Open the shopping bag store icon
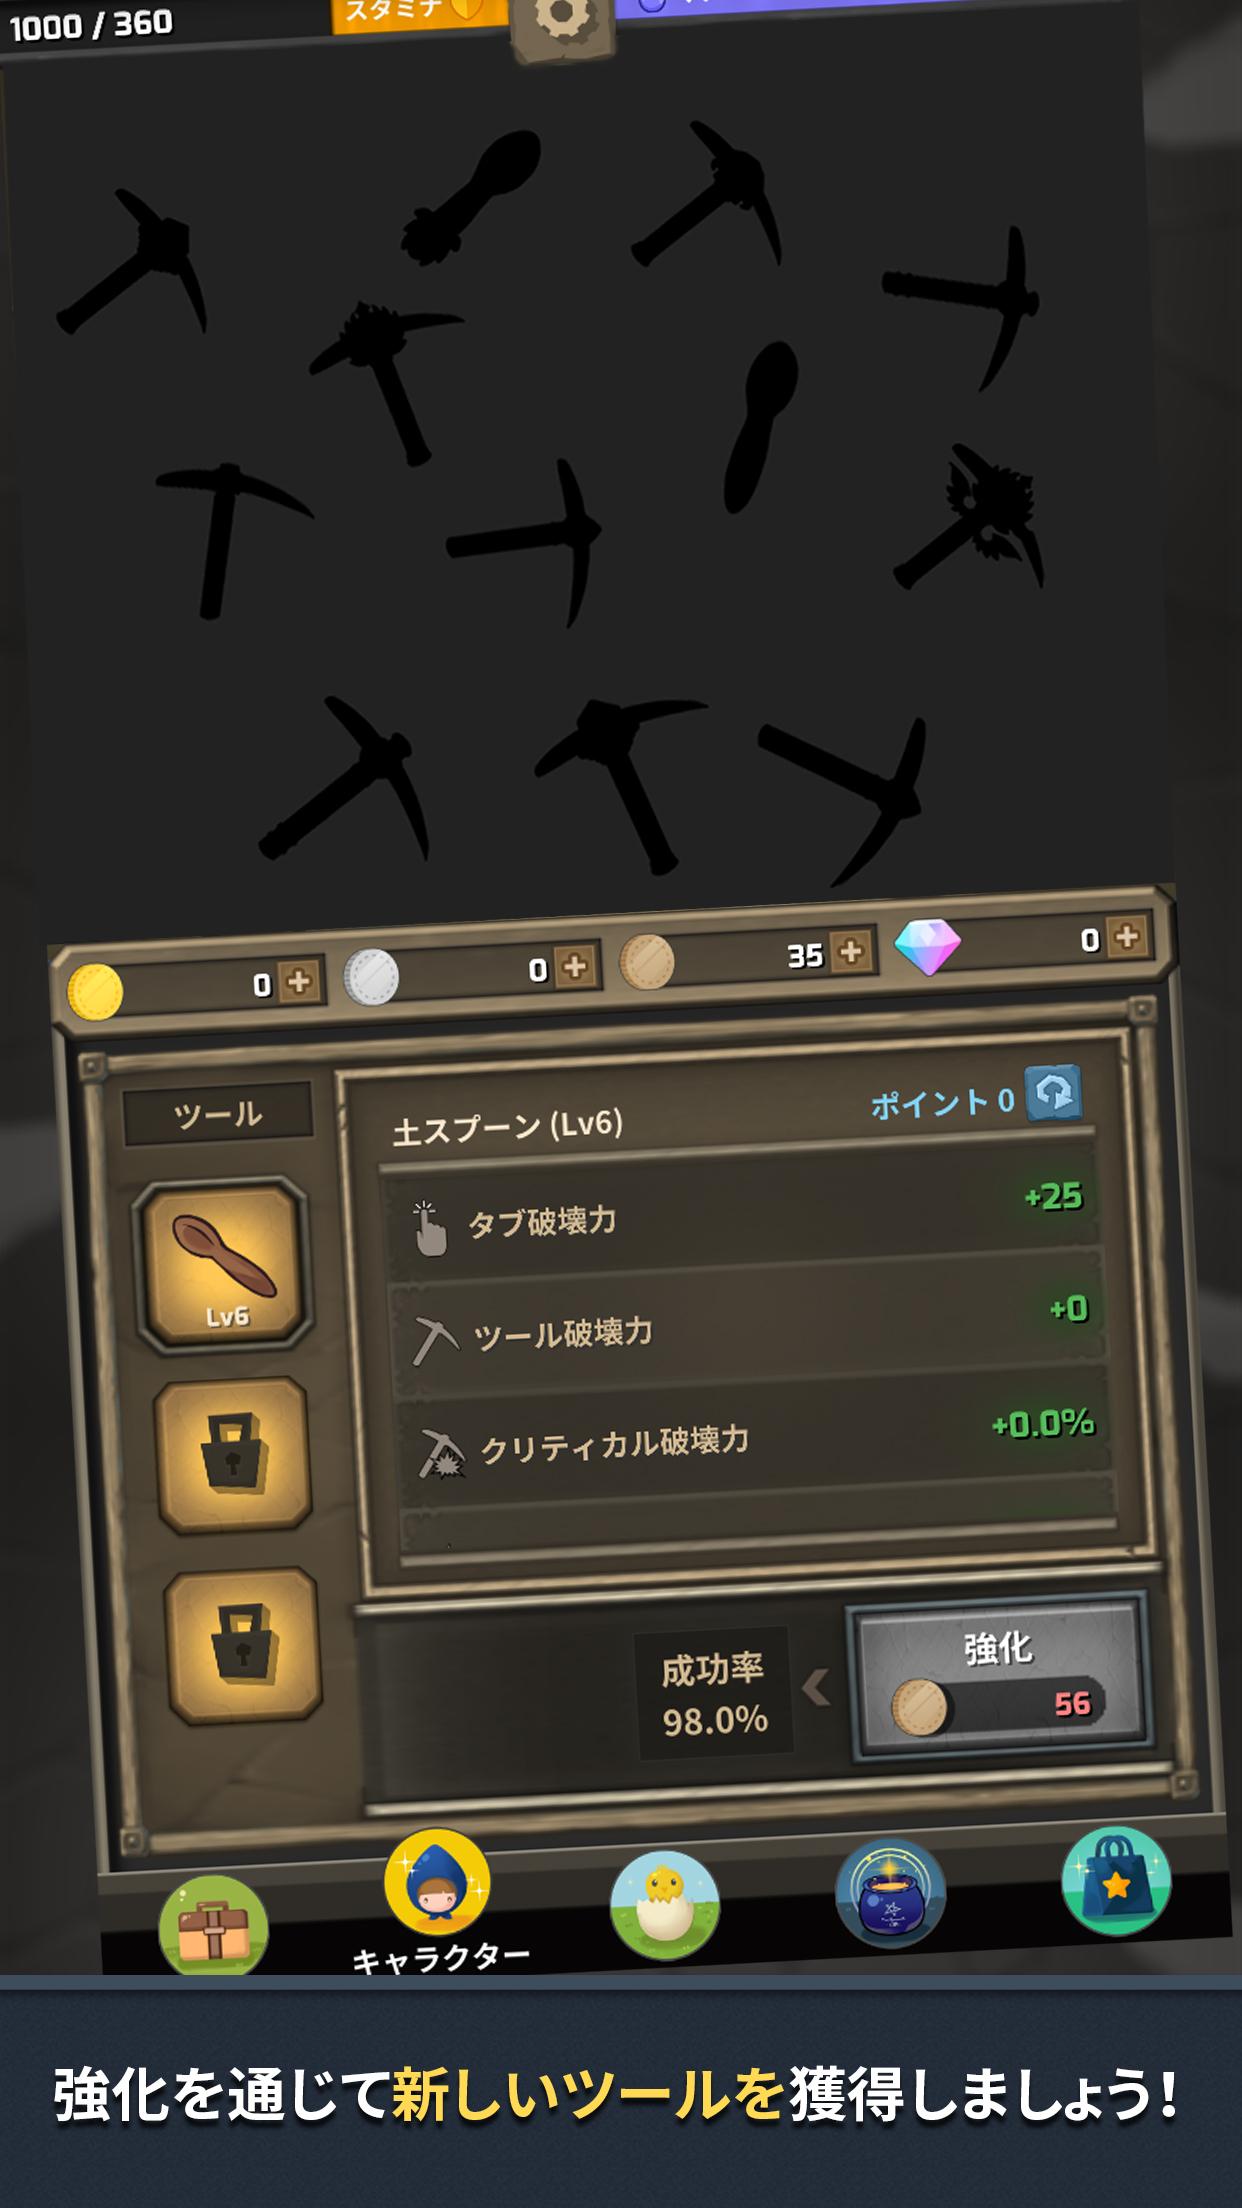 point(1115,1881)
